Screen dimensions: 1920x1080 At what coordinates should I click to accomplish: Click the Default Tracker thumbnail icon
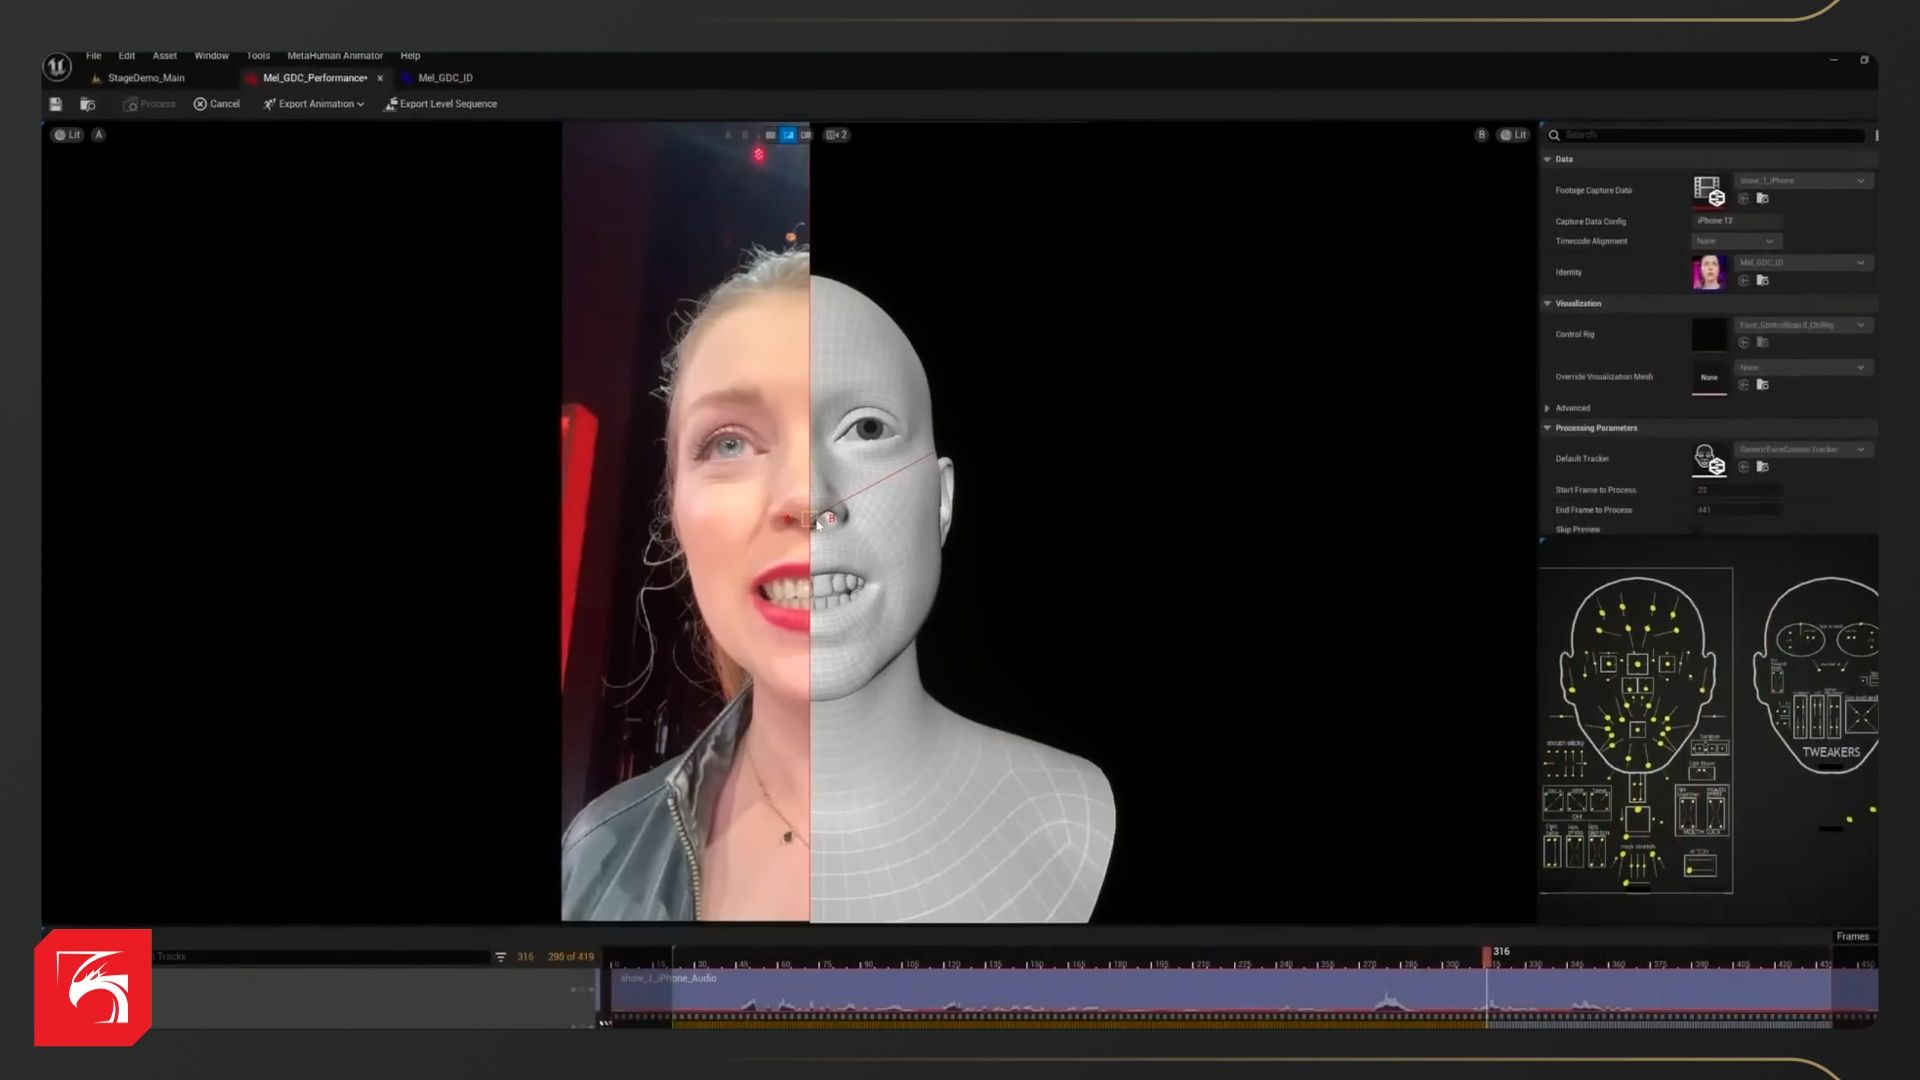click(x=1709, y=459)
